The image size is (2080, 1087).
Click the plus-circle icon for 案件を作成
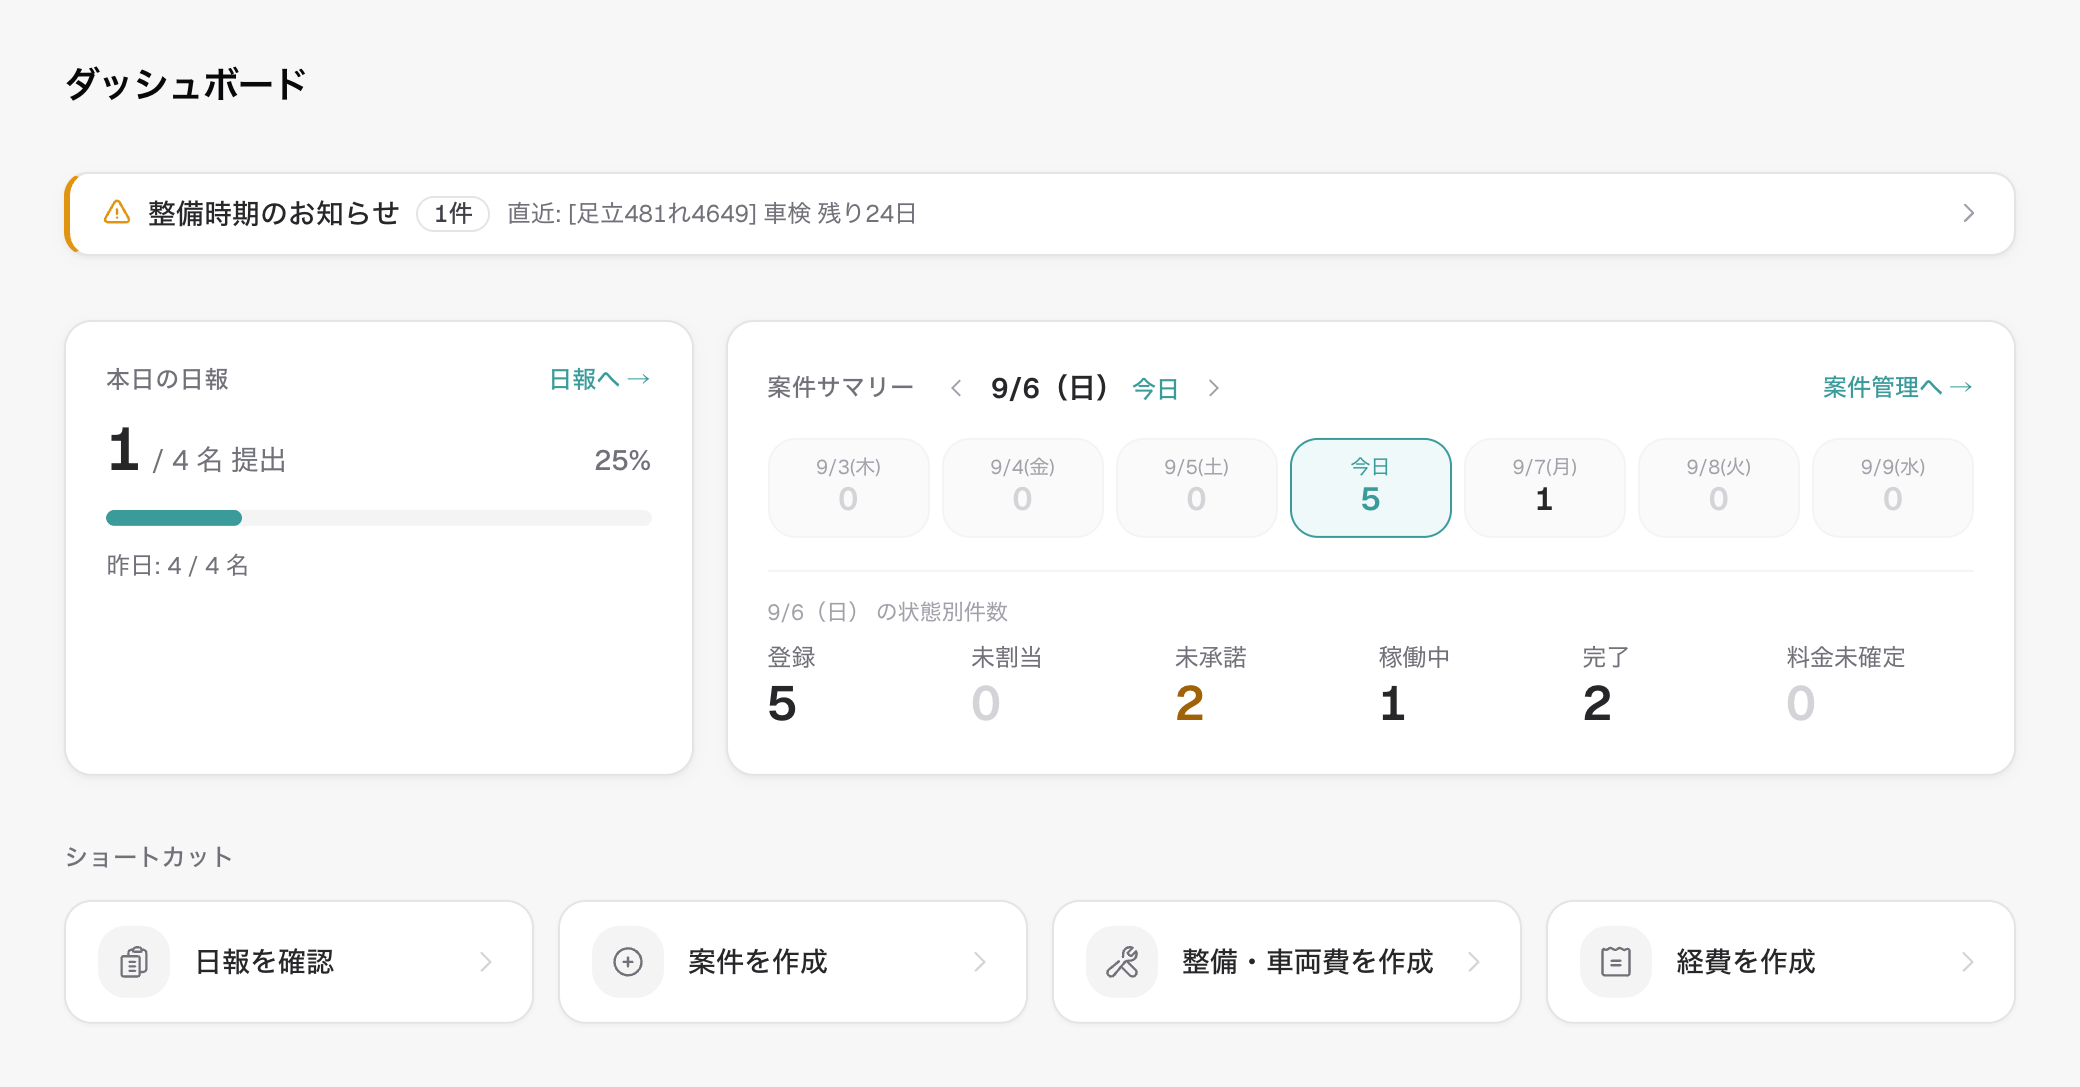[x=628, y=962]
